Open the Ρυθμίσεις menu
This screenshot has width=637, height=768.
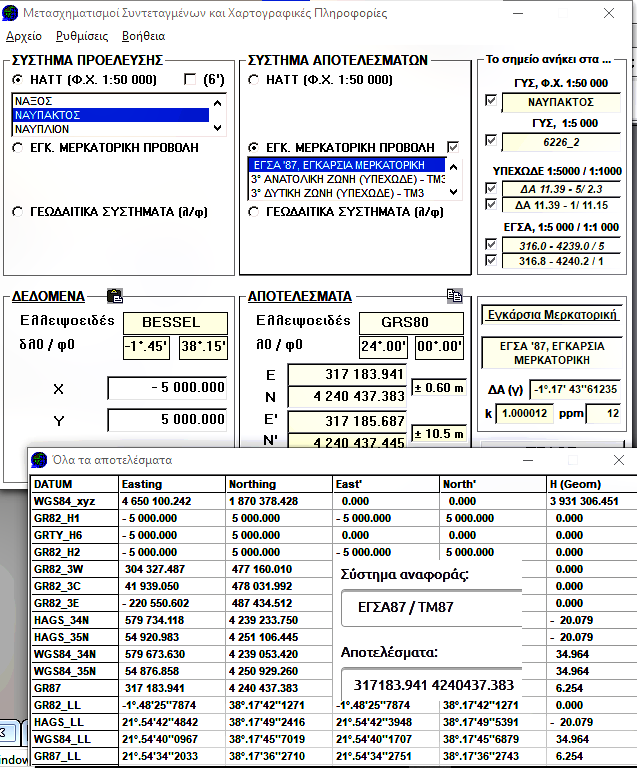coord(82,36)
